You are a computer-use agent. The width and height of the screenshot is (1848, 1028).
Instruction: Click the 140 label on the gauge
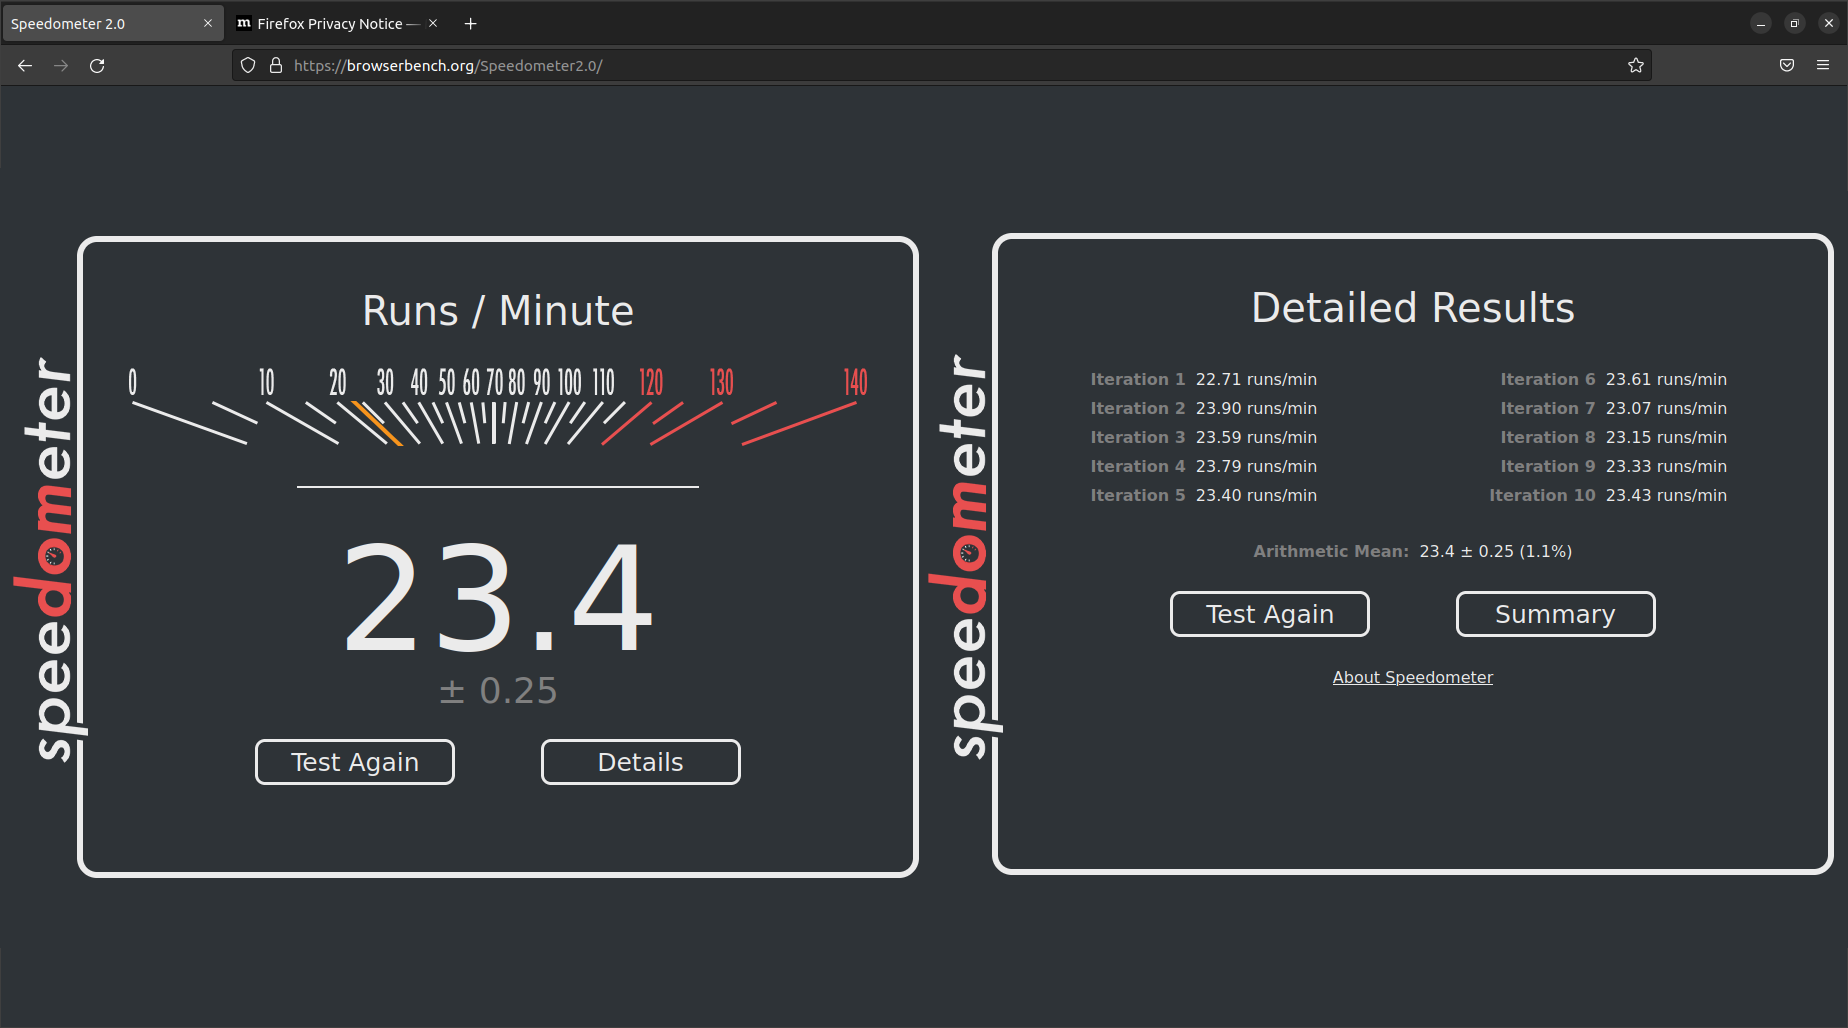tap(855, 382)
